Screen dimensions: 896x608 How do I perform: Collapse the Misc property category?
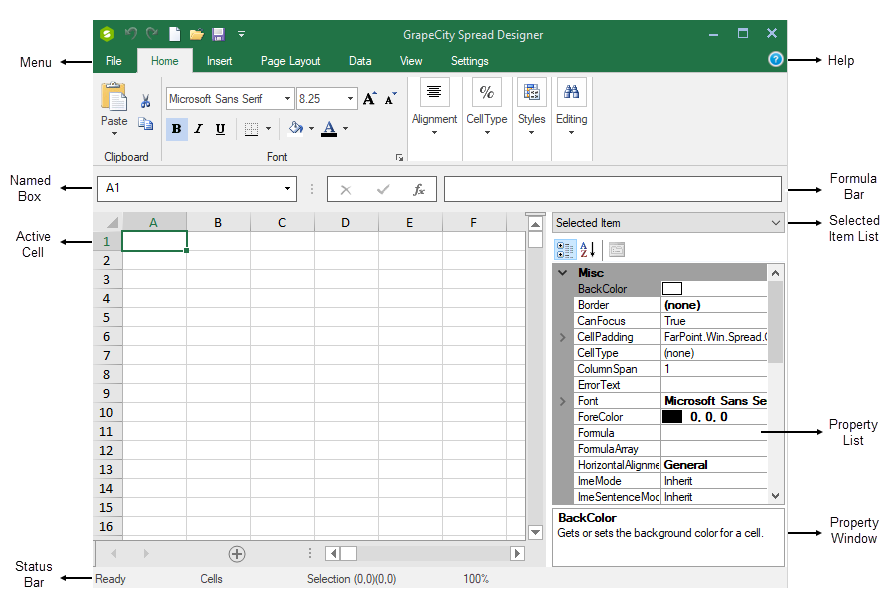(x=563, y=273)
